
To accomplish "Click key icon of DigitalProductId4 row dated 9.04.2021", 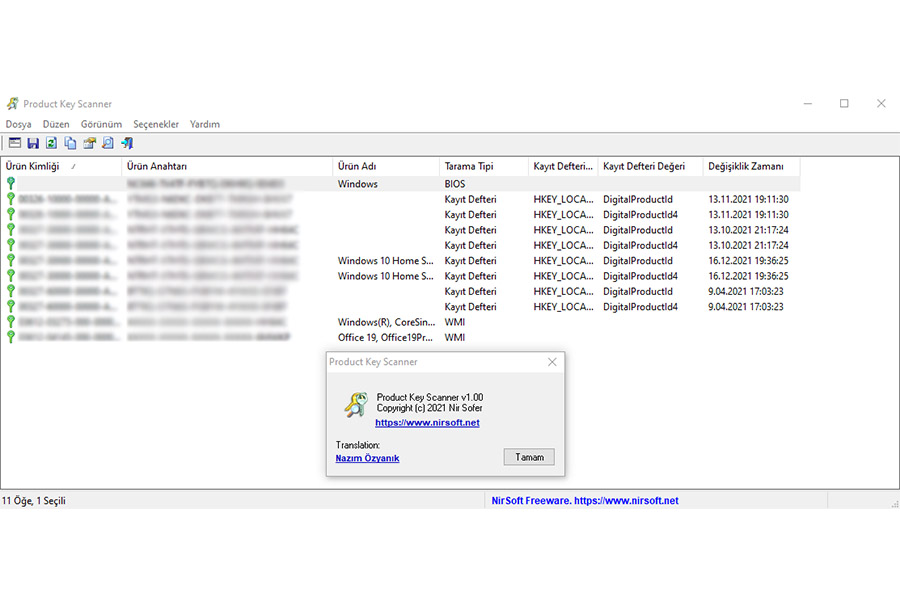I will 11,307.
